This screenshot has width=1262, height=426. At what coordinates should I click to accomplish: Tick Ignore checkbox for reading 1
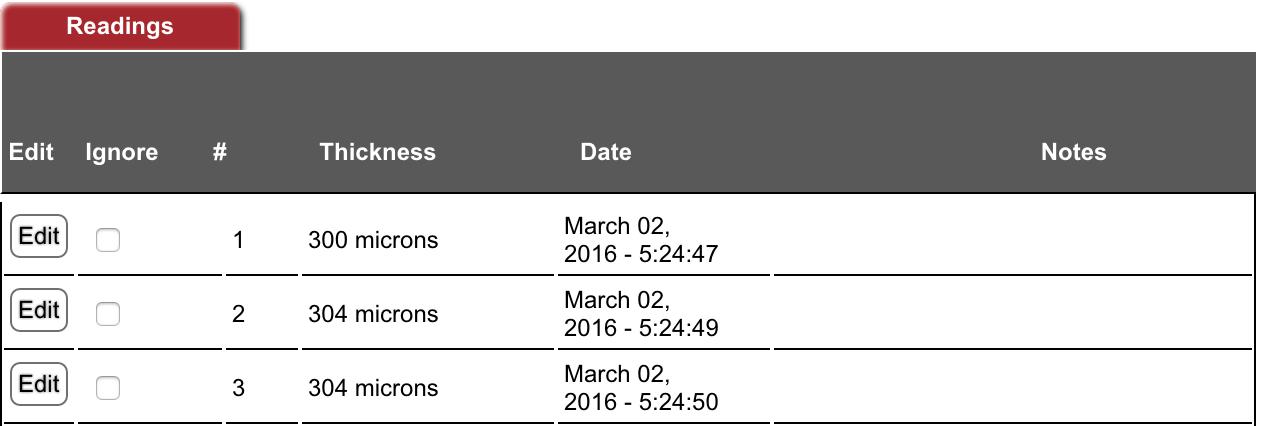pyautogui.click(x=107, y=240)
